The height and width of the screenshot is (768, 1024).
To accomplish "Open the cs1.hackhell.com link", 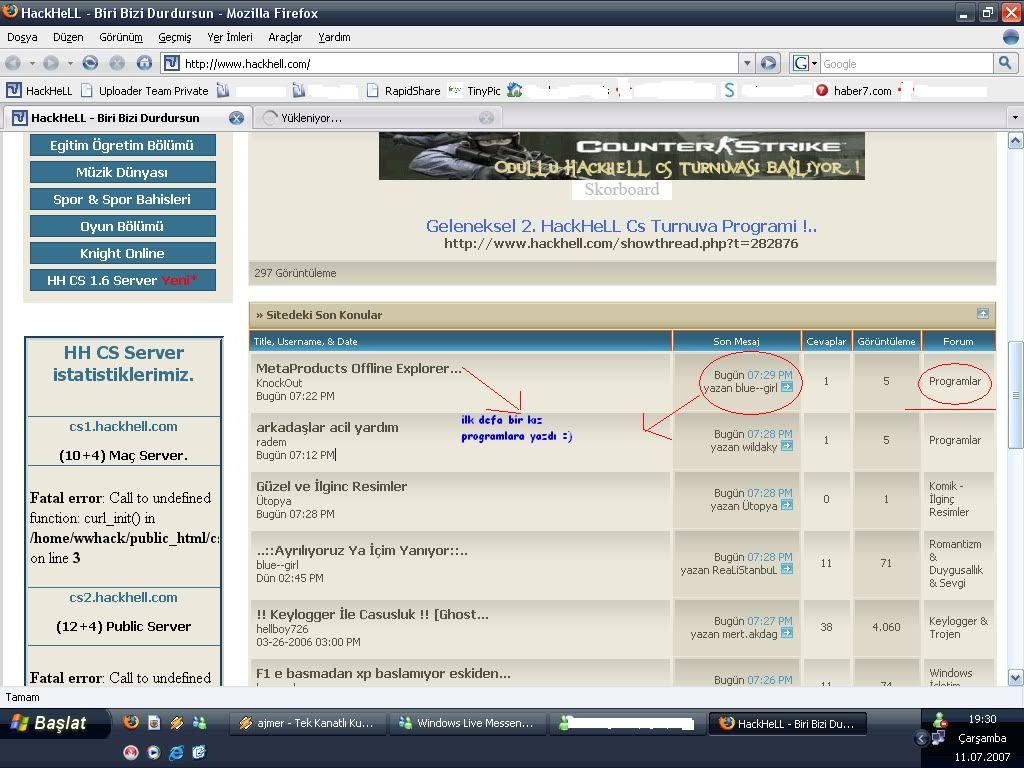I will (x=123, y=426).
